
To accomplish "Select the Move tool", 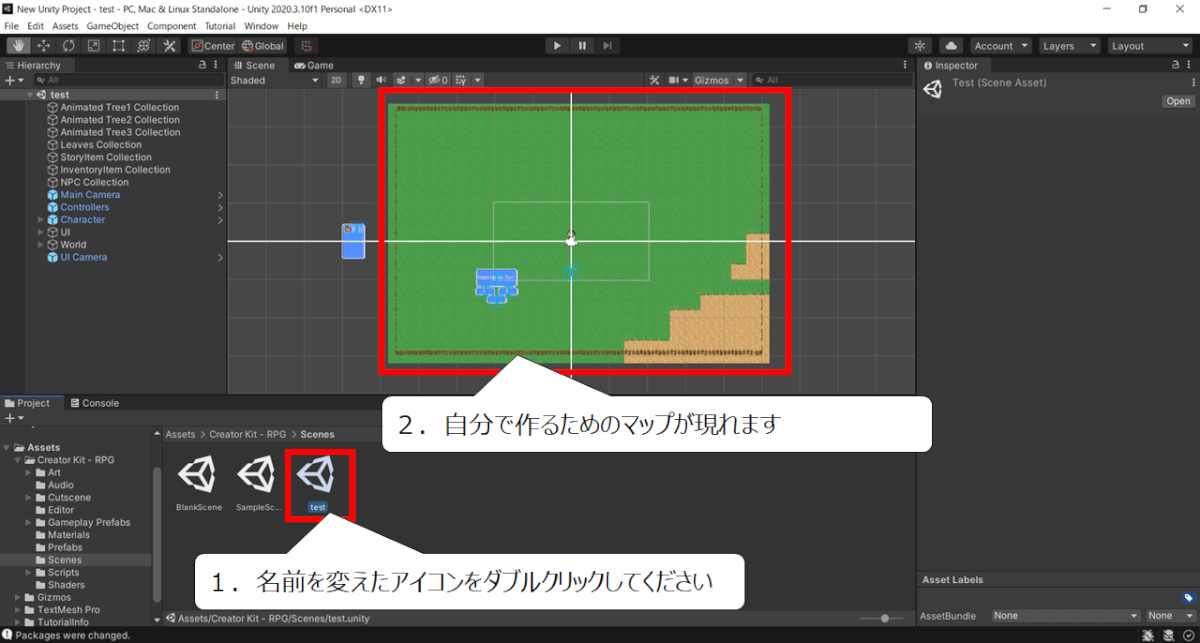I will coord(44,46).
